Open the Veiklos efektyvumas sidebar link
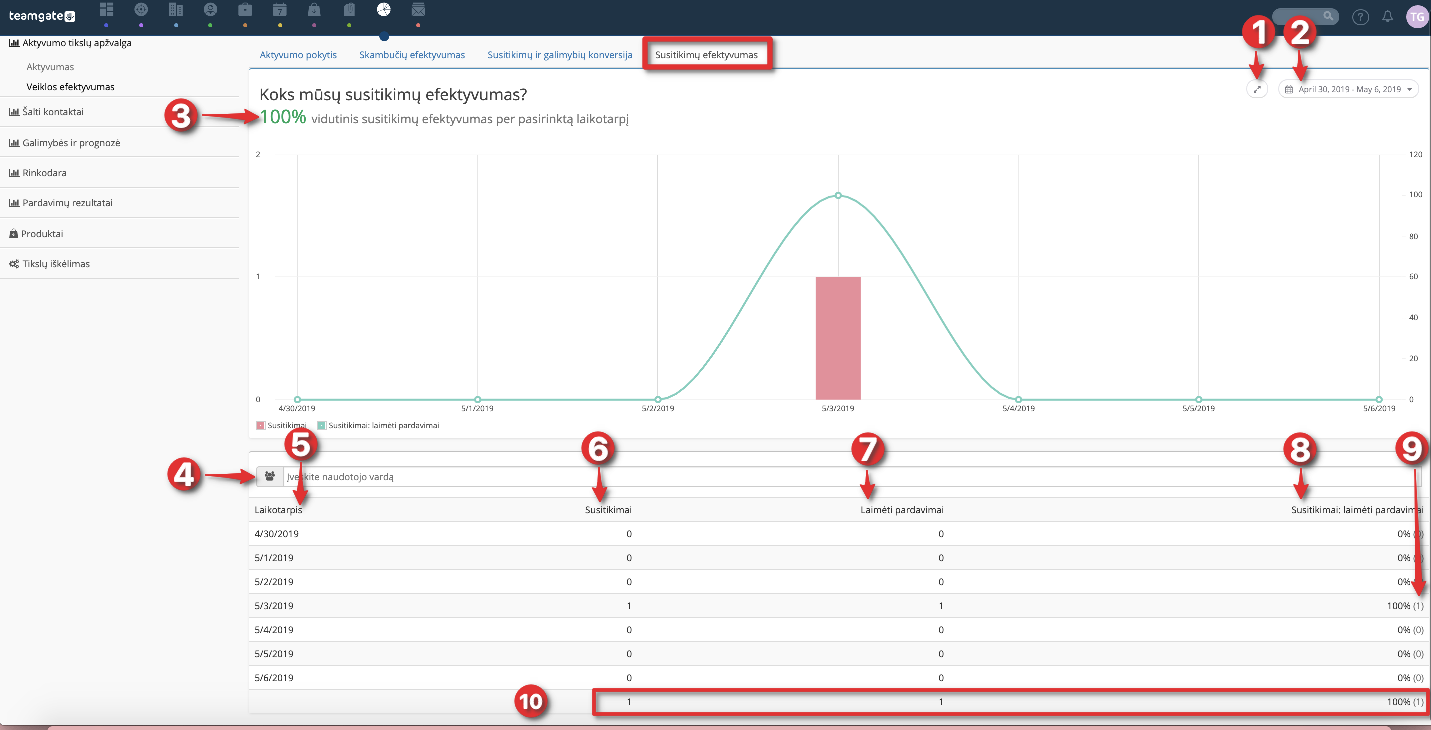Screen dimensions: 1431x730 click(71, 87)
